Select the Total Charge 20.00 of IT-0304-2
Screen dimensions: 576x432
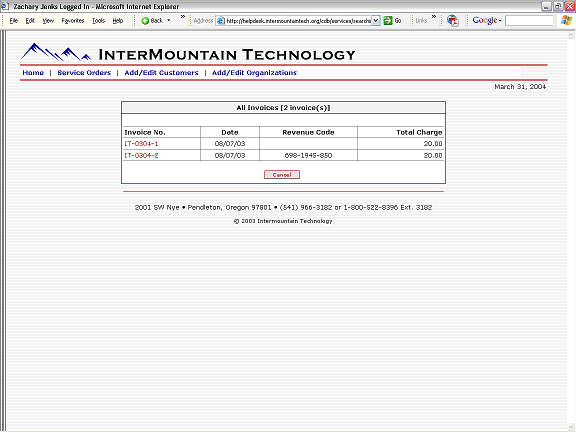(433, 155)
